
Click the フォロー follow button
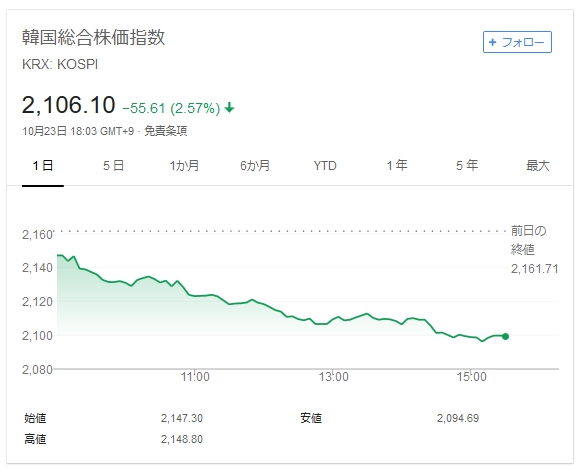pos(517,42)
